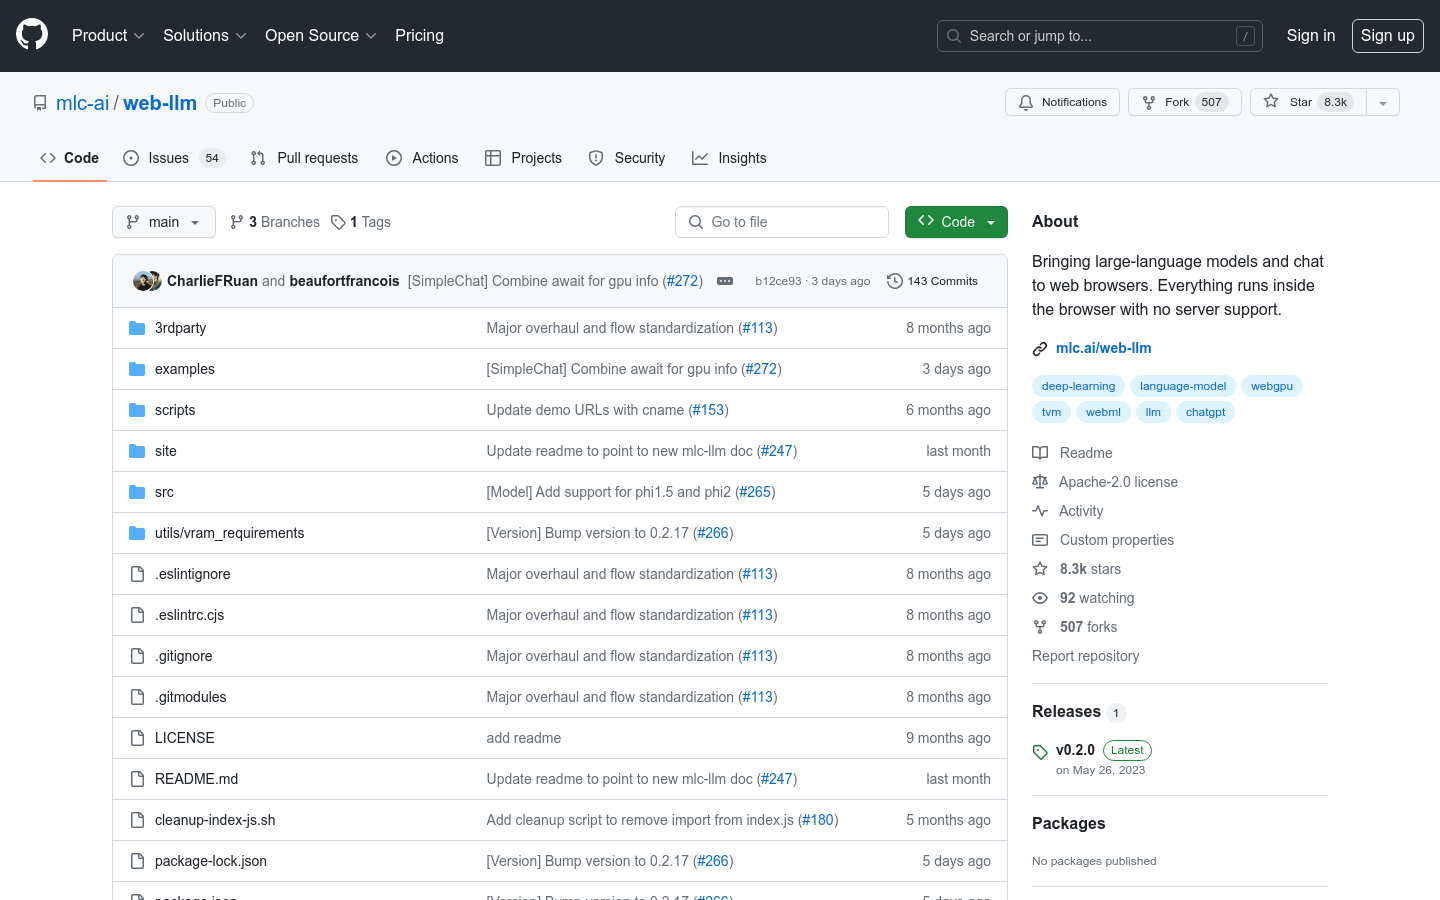The image size is (1440, 900).
Task: Open the Projects tab
Action: click(523, 158)
